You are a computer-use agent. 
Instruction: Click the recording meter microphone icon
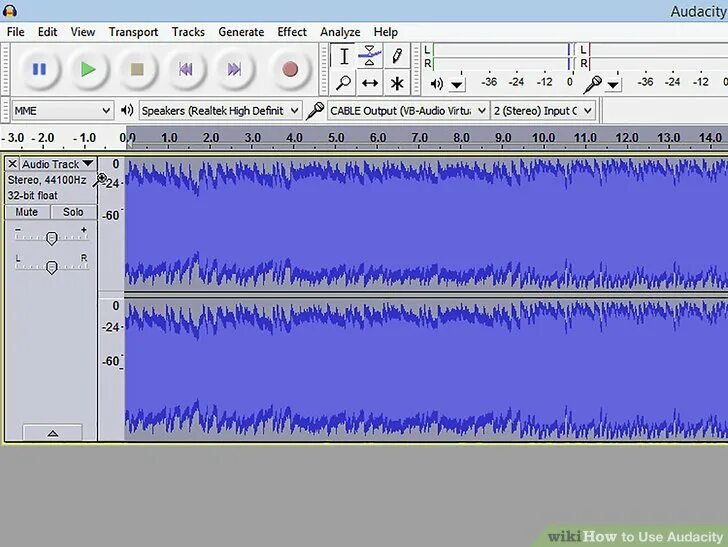click(x=592, y=85)
